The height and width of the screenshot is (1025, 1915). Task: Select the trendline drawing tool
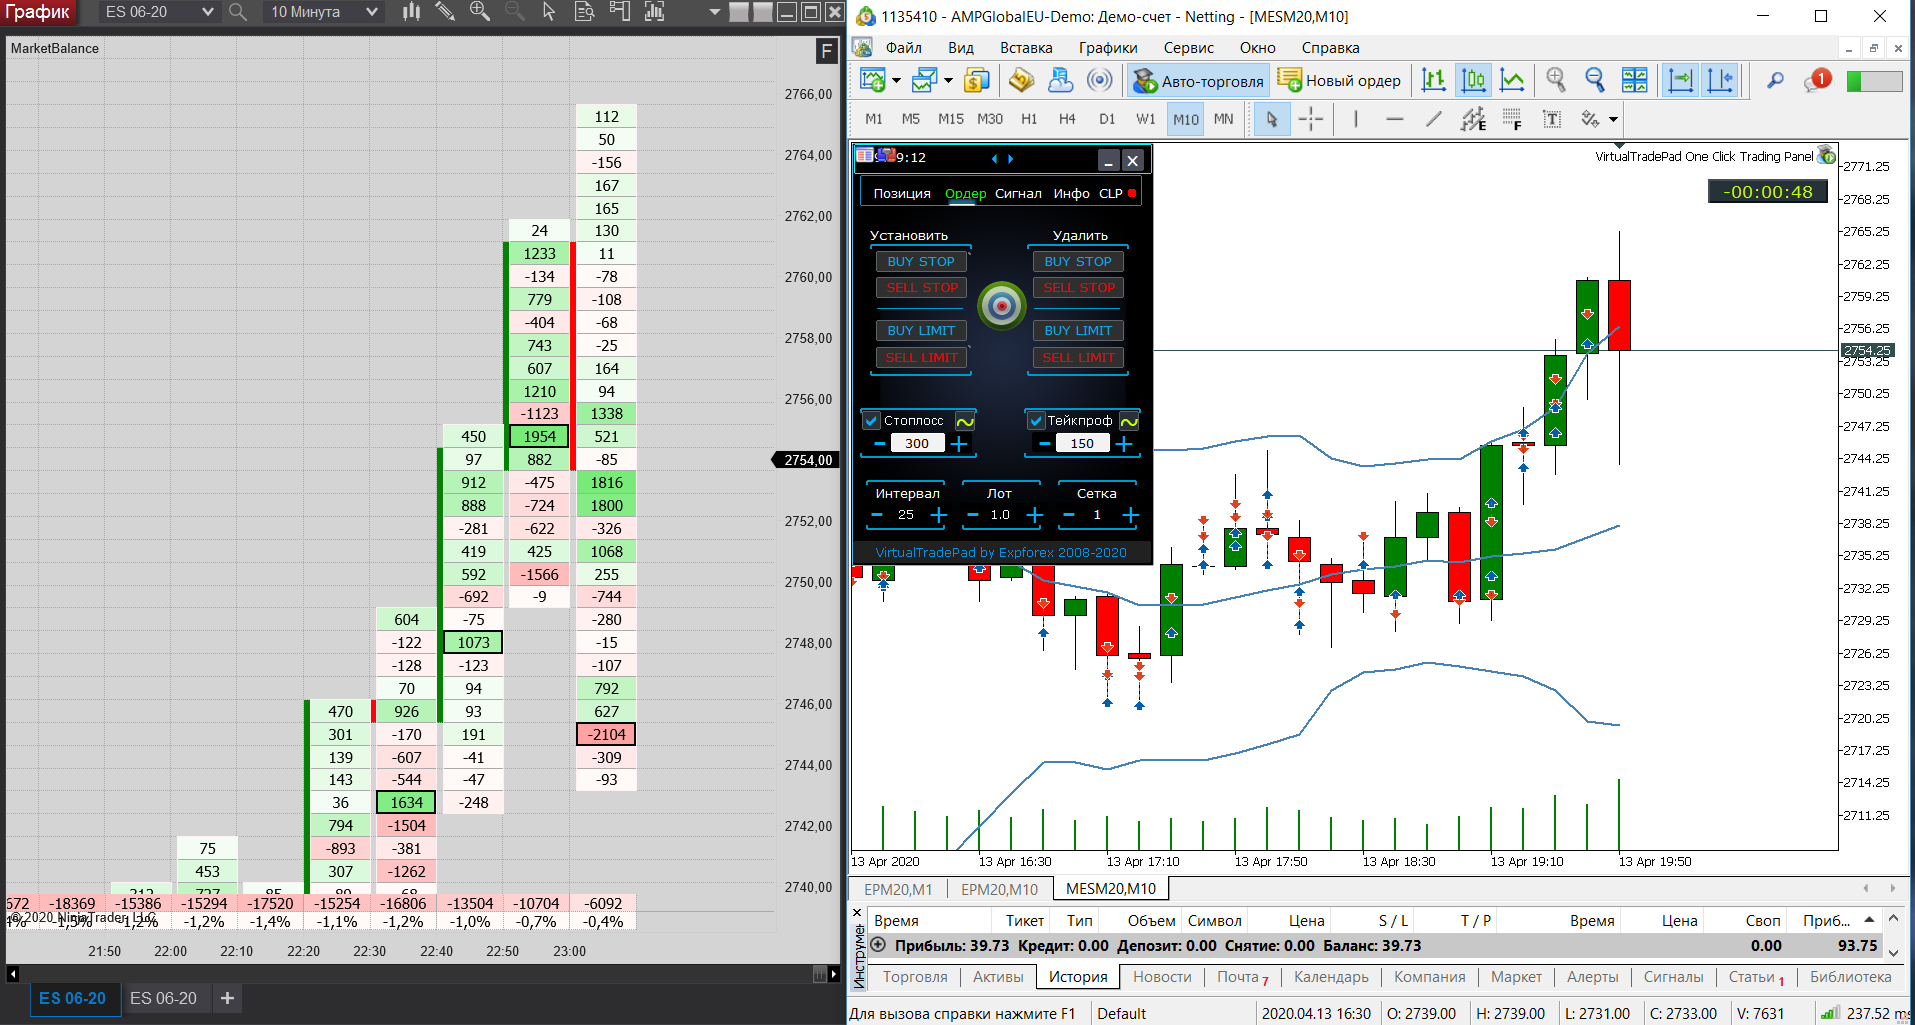1434,119
